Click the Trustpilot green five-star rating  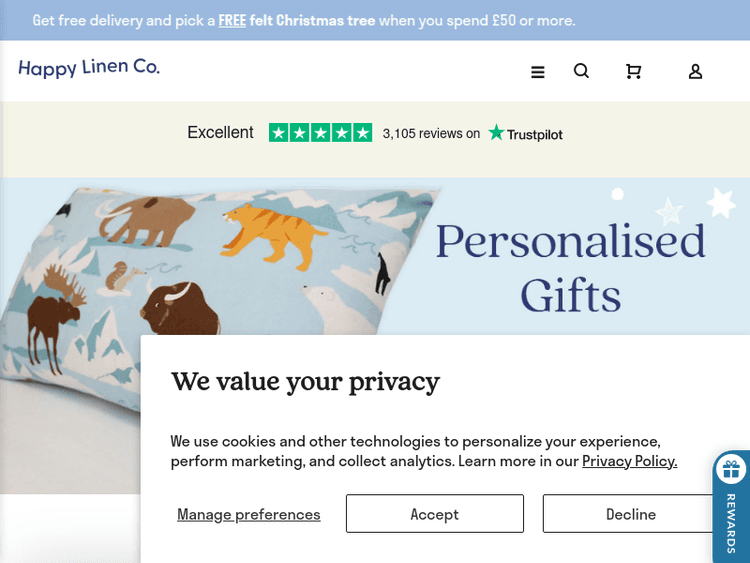320,133
